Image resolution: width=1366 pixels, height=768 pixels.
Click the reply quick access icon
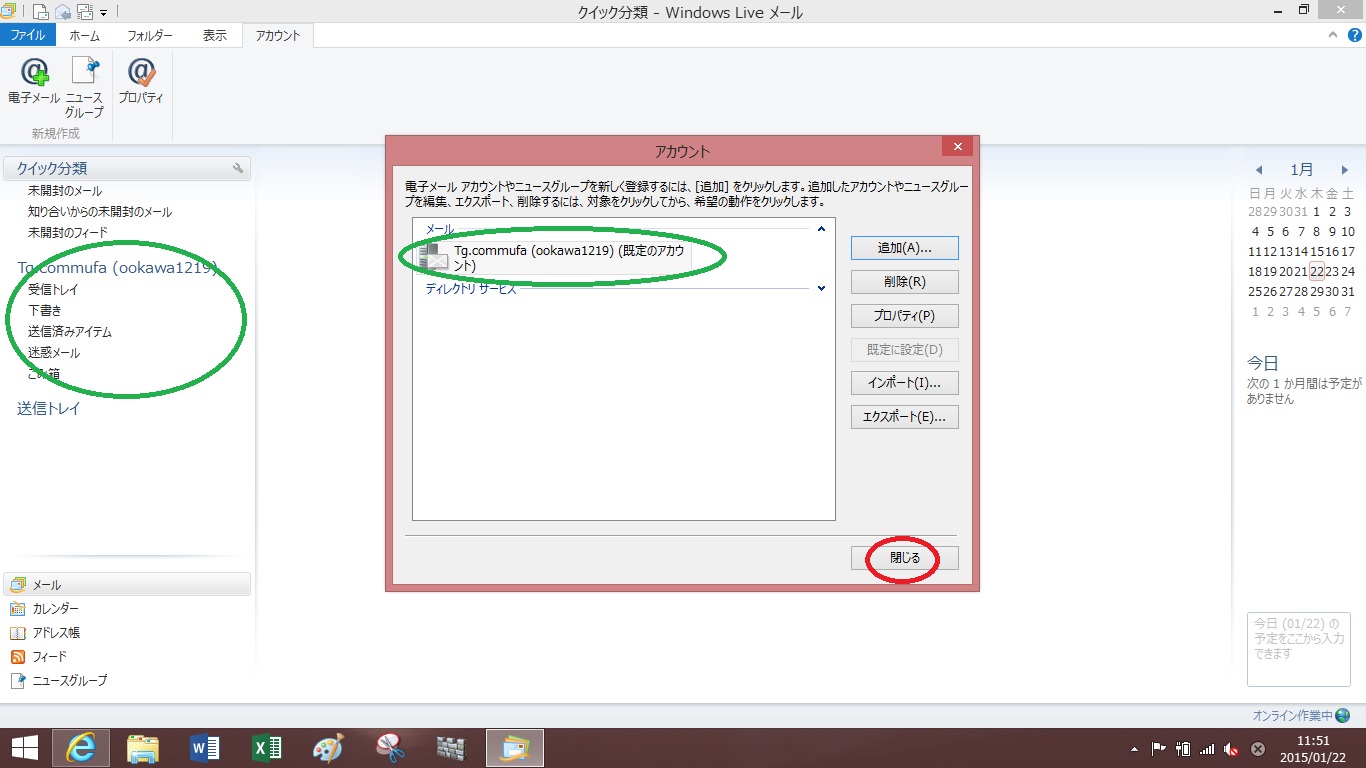pos(63,12)
